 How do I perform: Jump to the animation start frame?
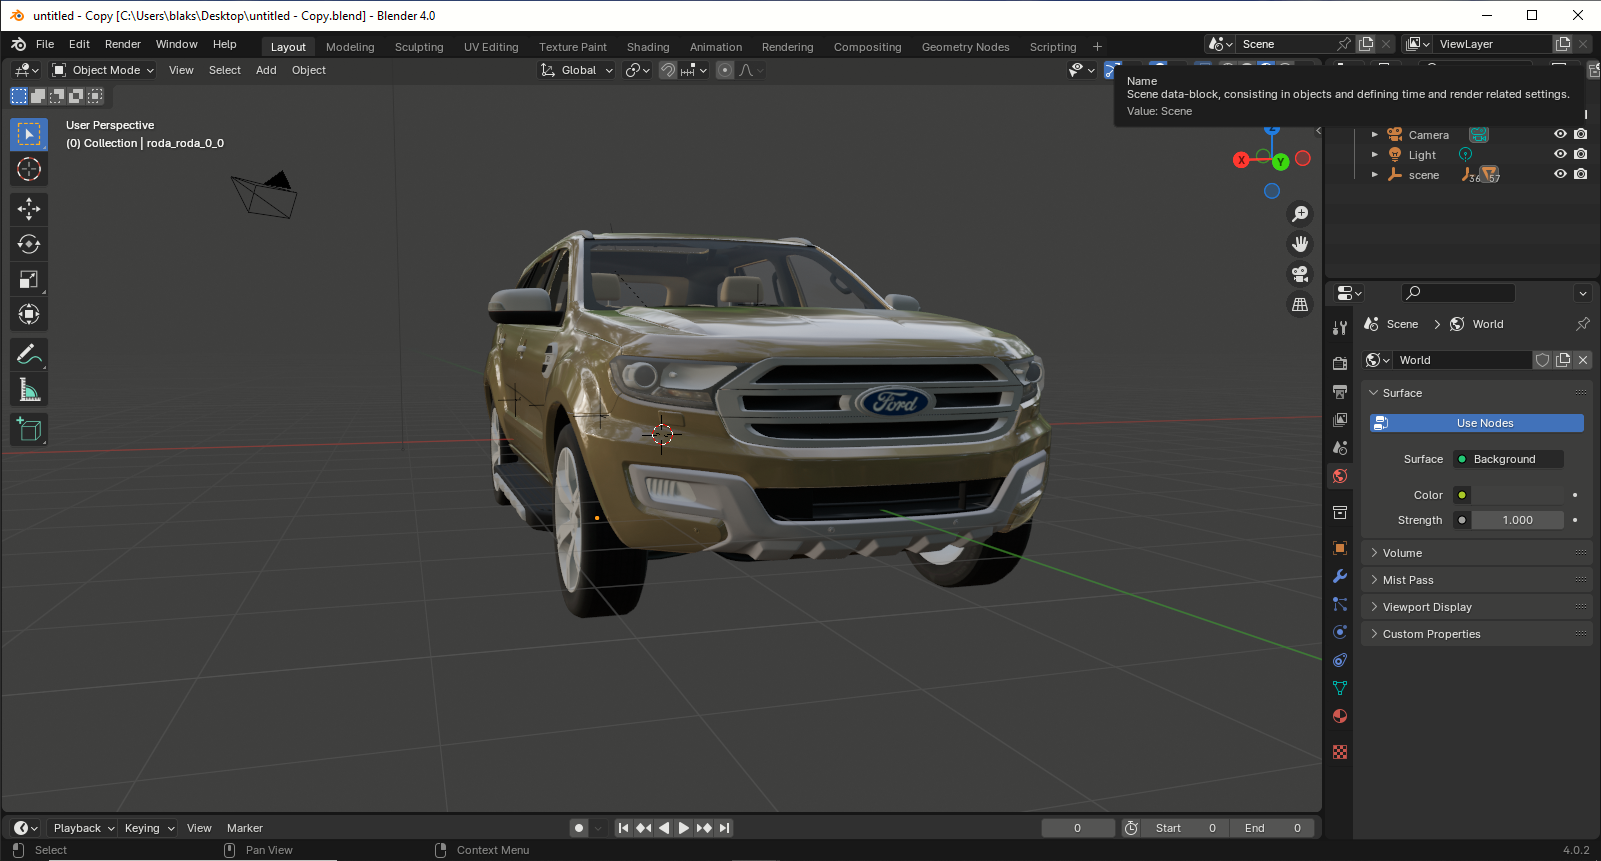tap(623, 828)
